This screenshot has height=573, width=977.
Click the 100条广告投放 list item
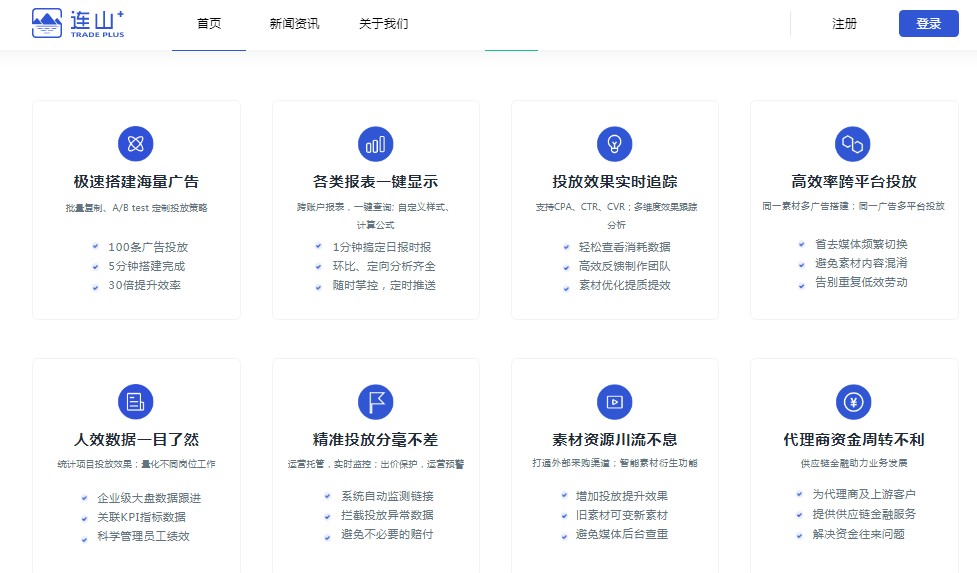(x=148, y=247)
